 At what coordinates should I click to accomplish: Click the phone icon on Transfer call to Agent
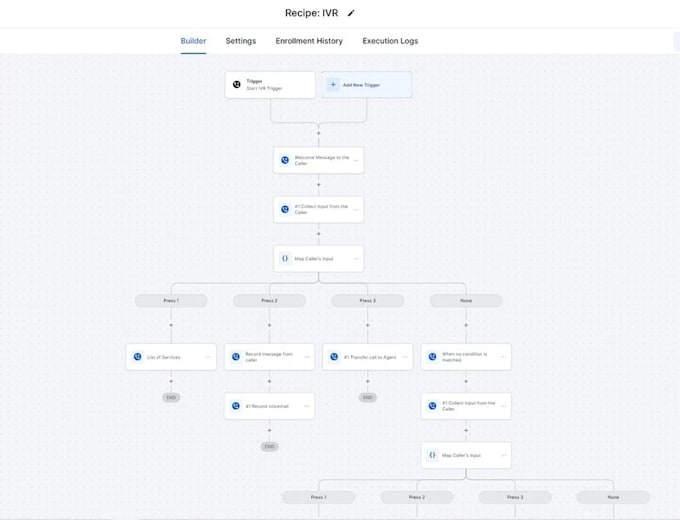point(334,357)
